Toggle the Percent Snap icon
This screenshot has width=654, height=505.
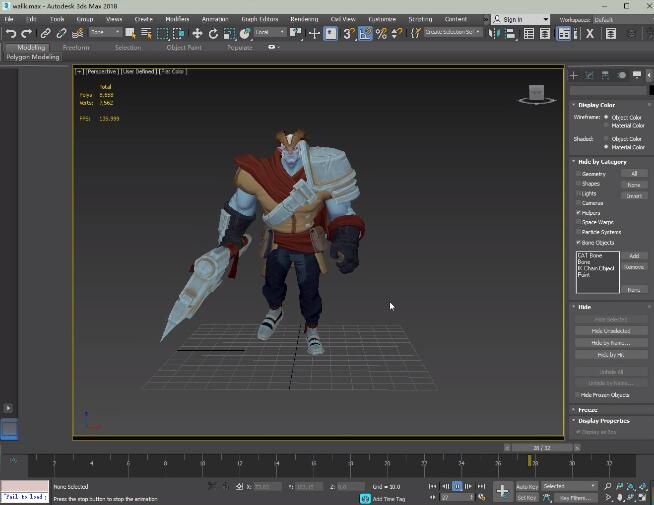pyautogui.click(x=381, y=33)
